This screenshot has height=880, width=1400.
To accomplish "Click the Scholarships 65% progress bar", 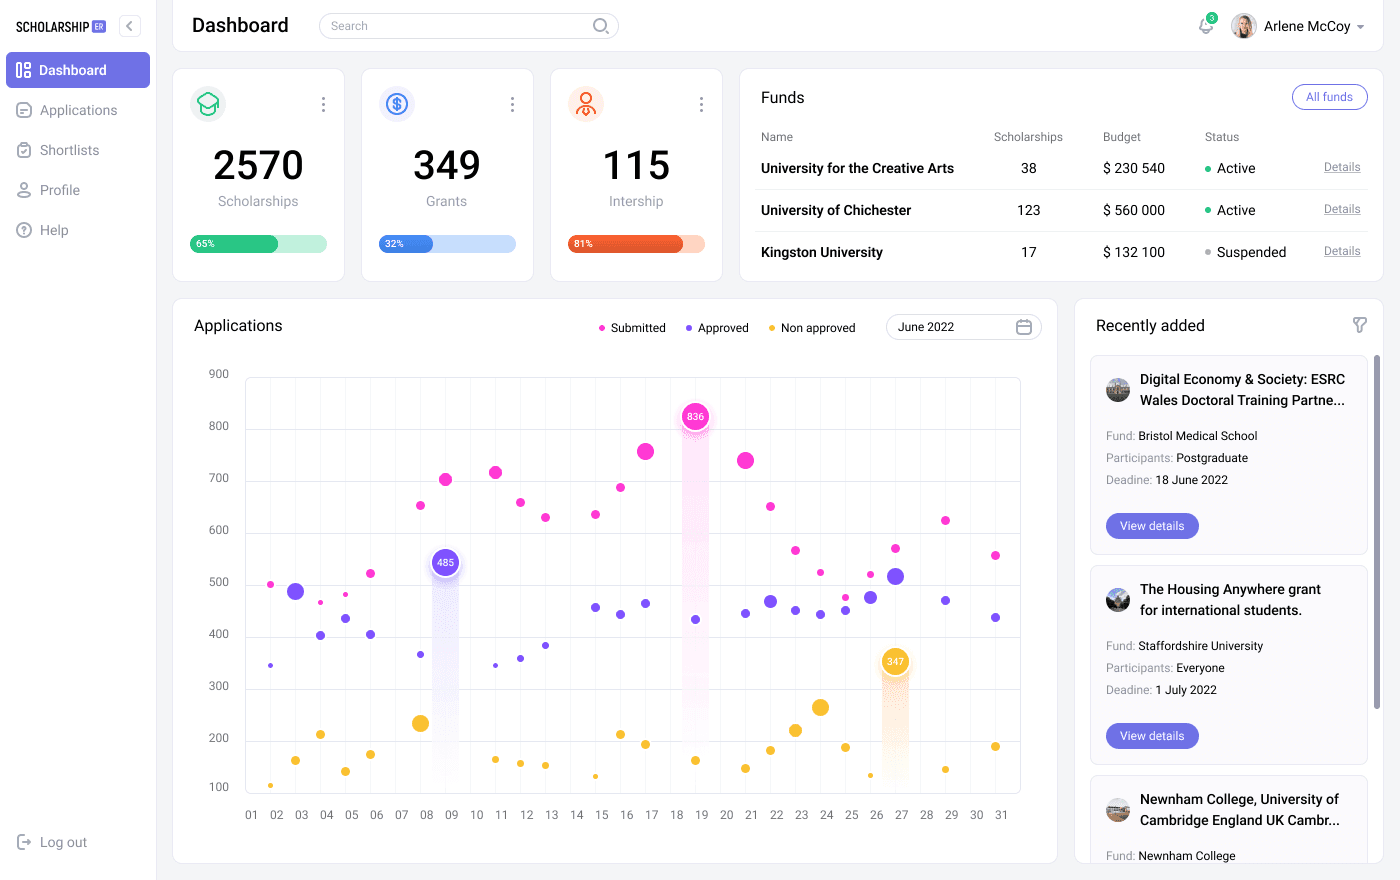I will point(258,244).
